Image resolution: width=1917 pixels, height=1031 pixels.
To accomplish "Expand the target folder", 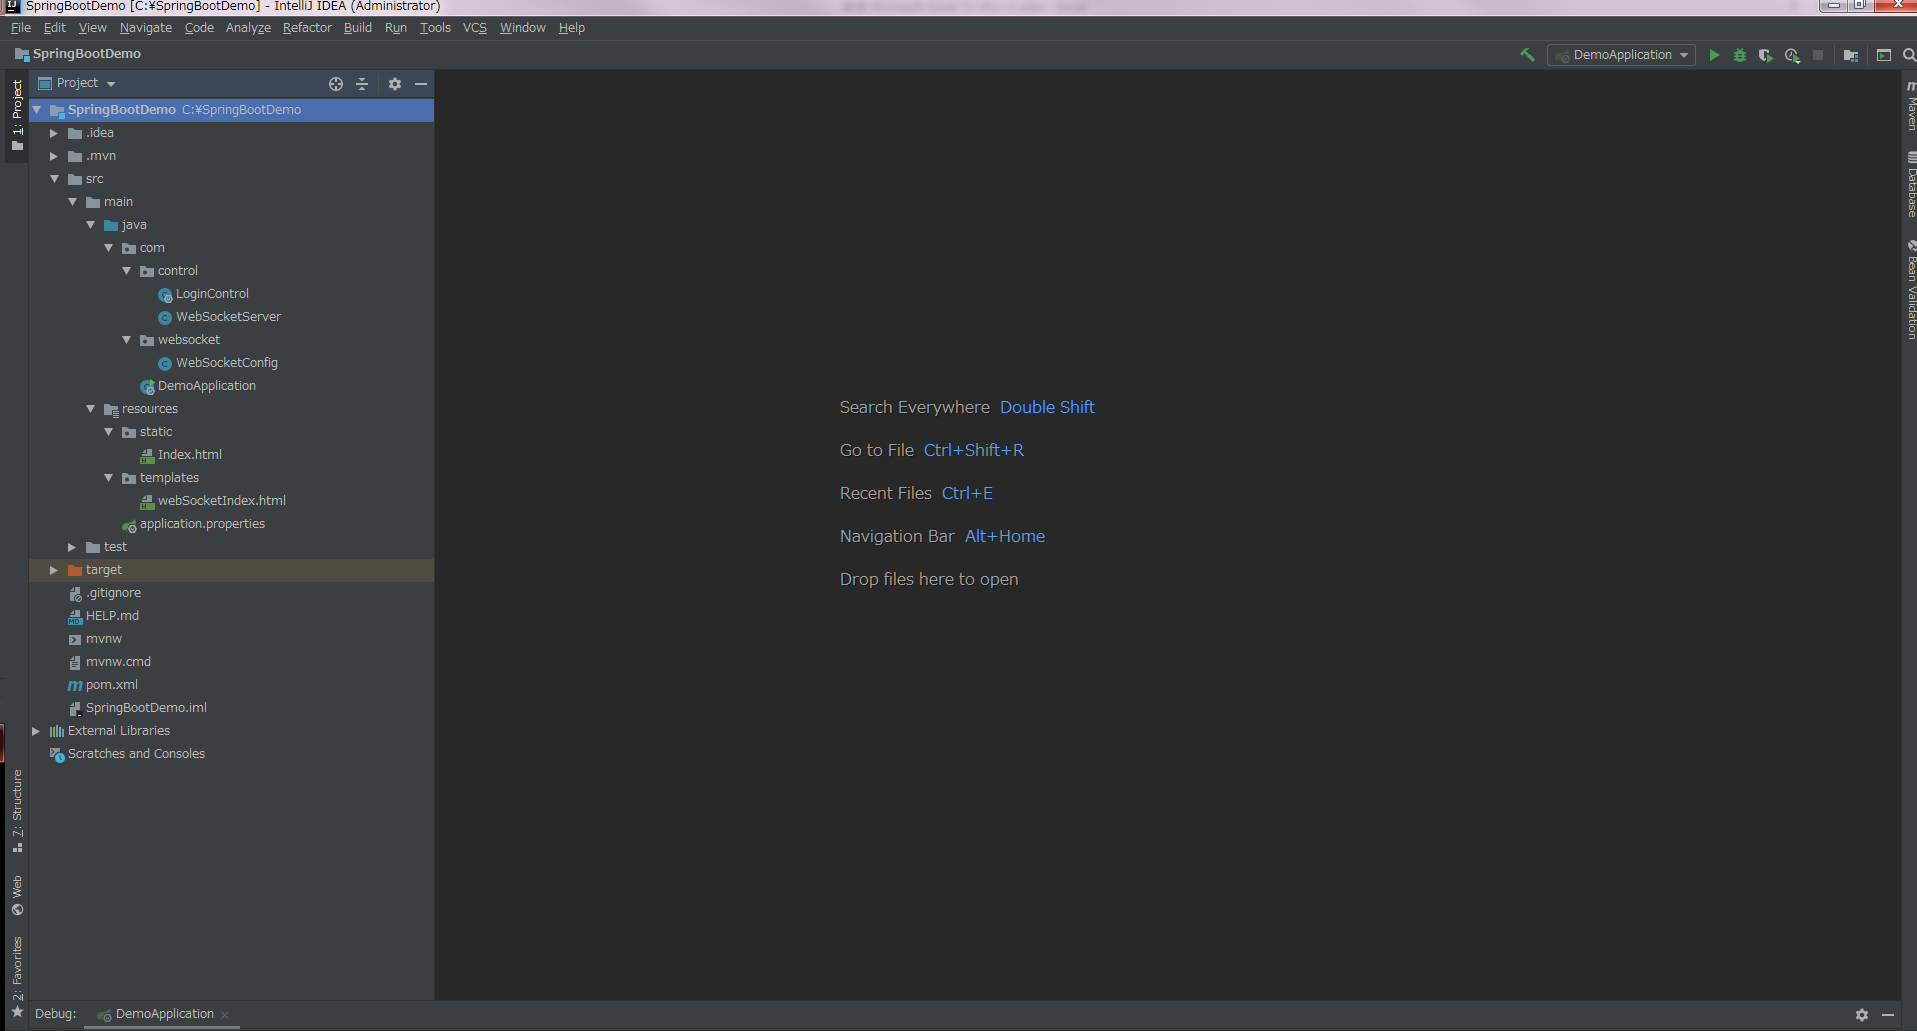I will click(54, 570).
